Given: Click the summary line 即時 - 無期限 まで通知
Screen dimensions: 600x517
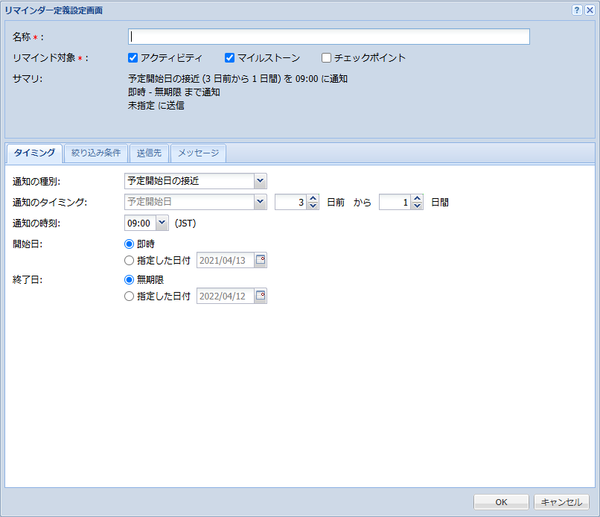Looking at the screenshot, I should [x=174, y=92].
